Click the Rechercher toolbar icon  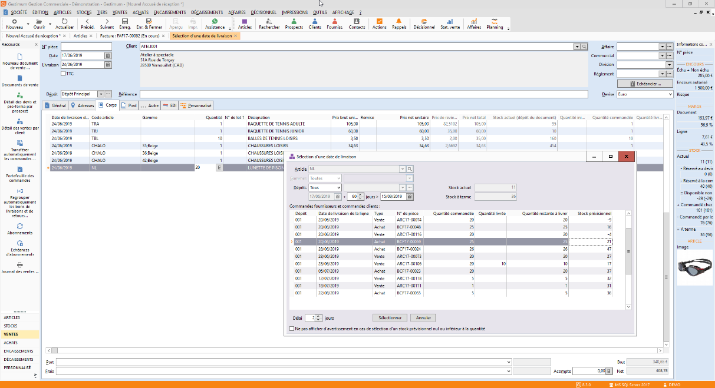269,24
